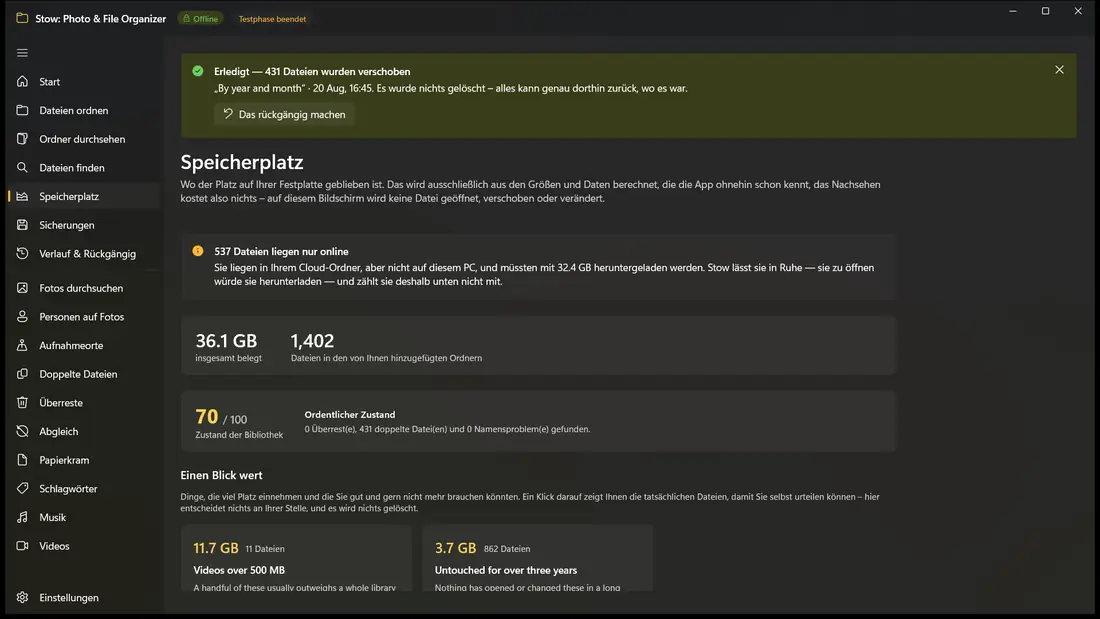Click the Personen auf Fotos icon

22,317
